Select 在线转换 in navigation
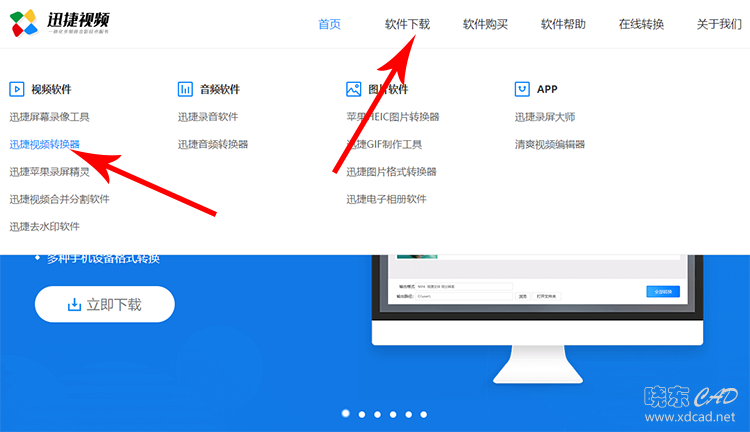Viewport: 750px width, 432px height. point(641,24)
